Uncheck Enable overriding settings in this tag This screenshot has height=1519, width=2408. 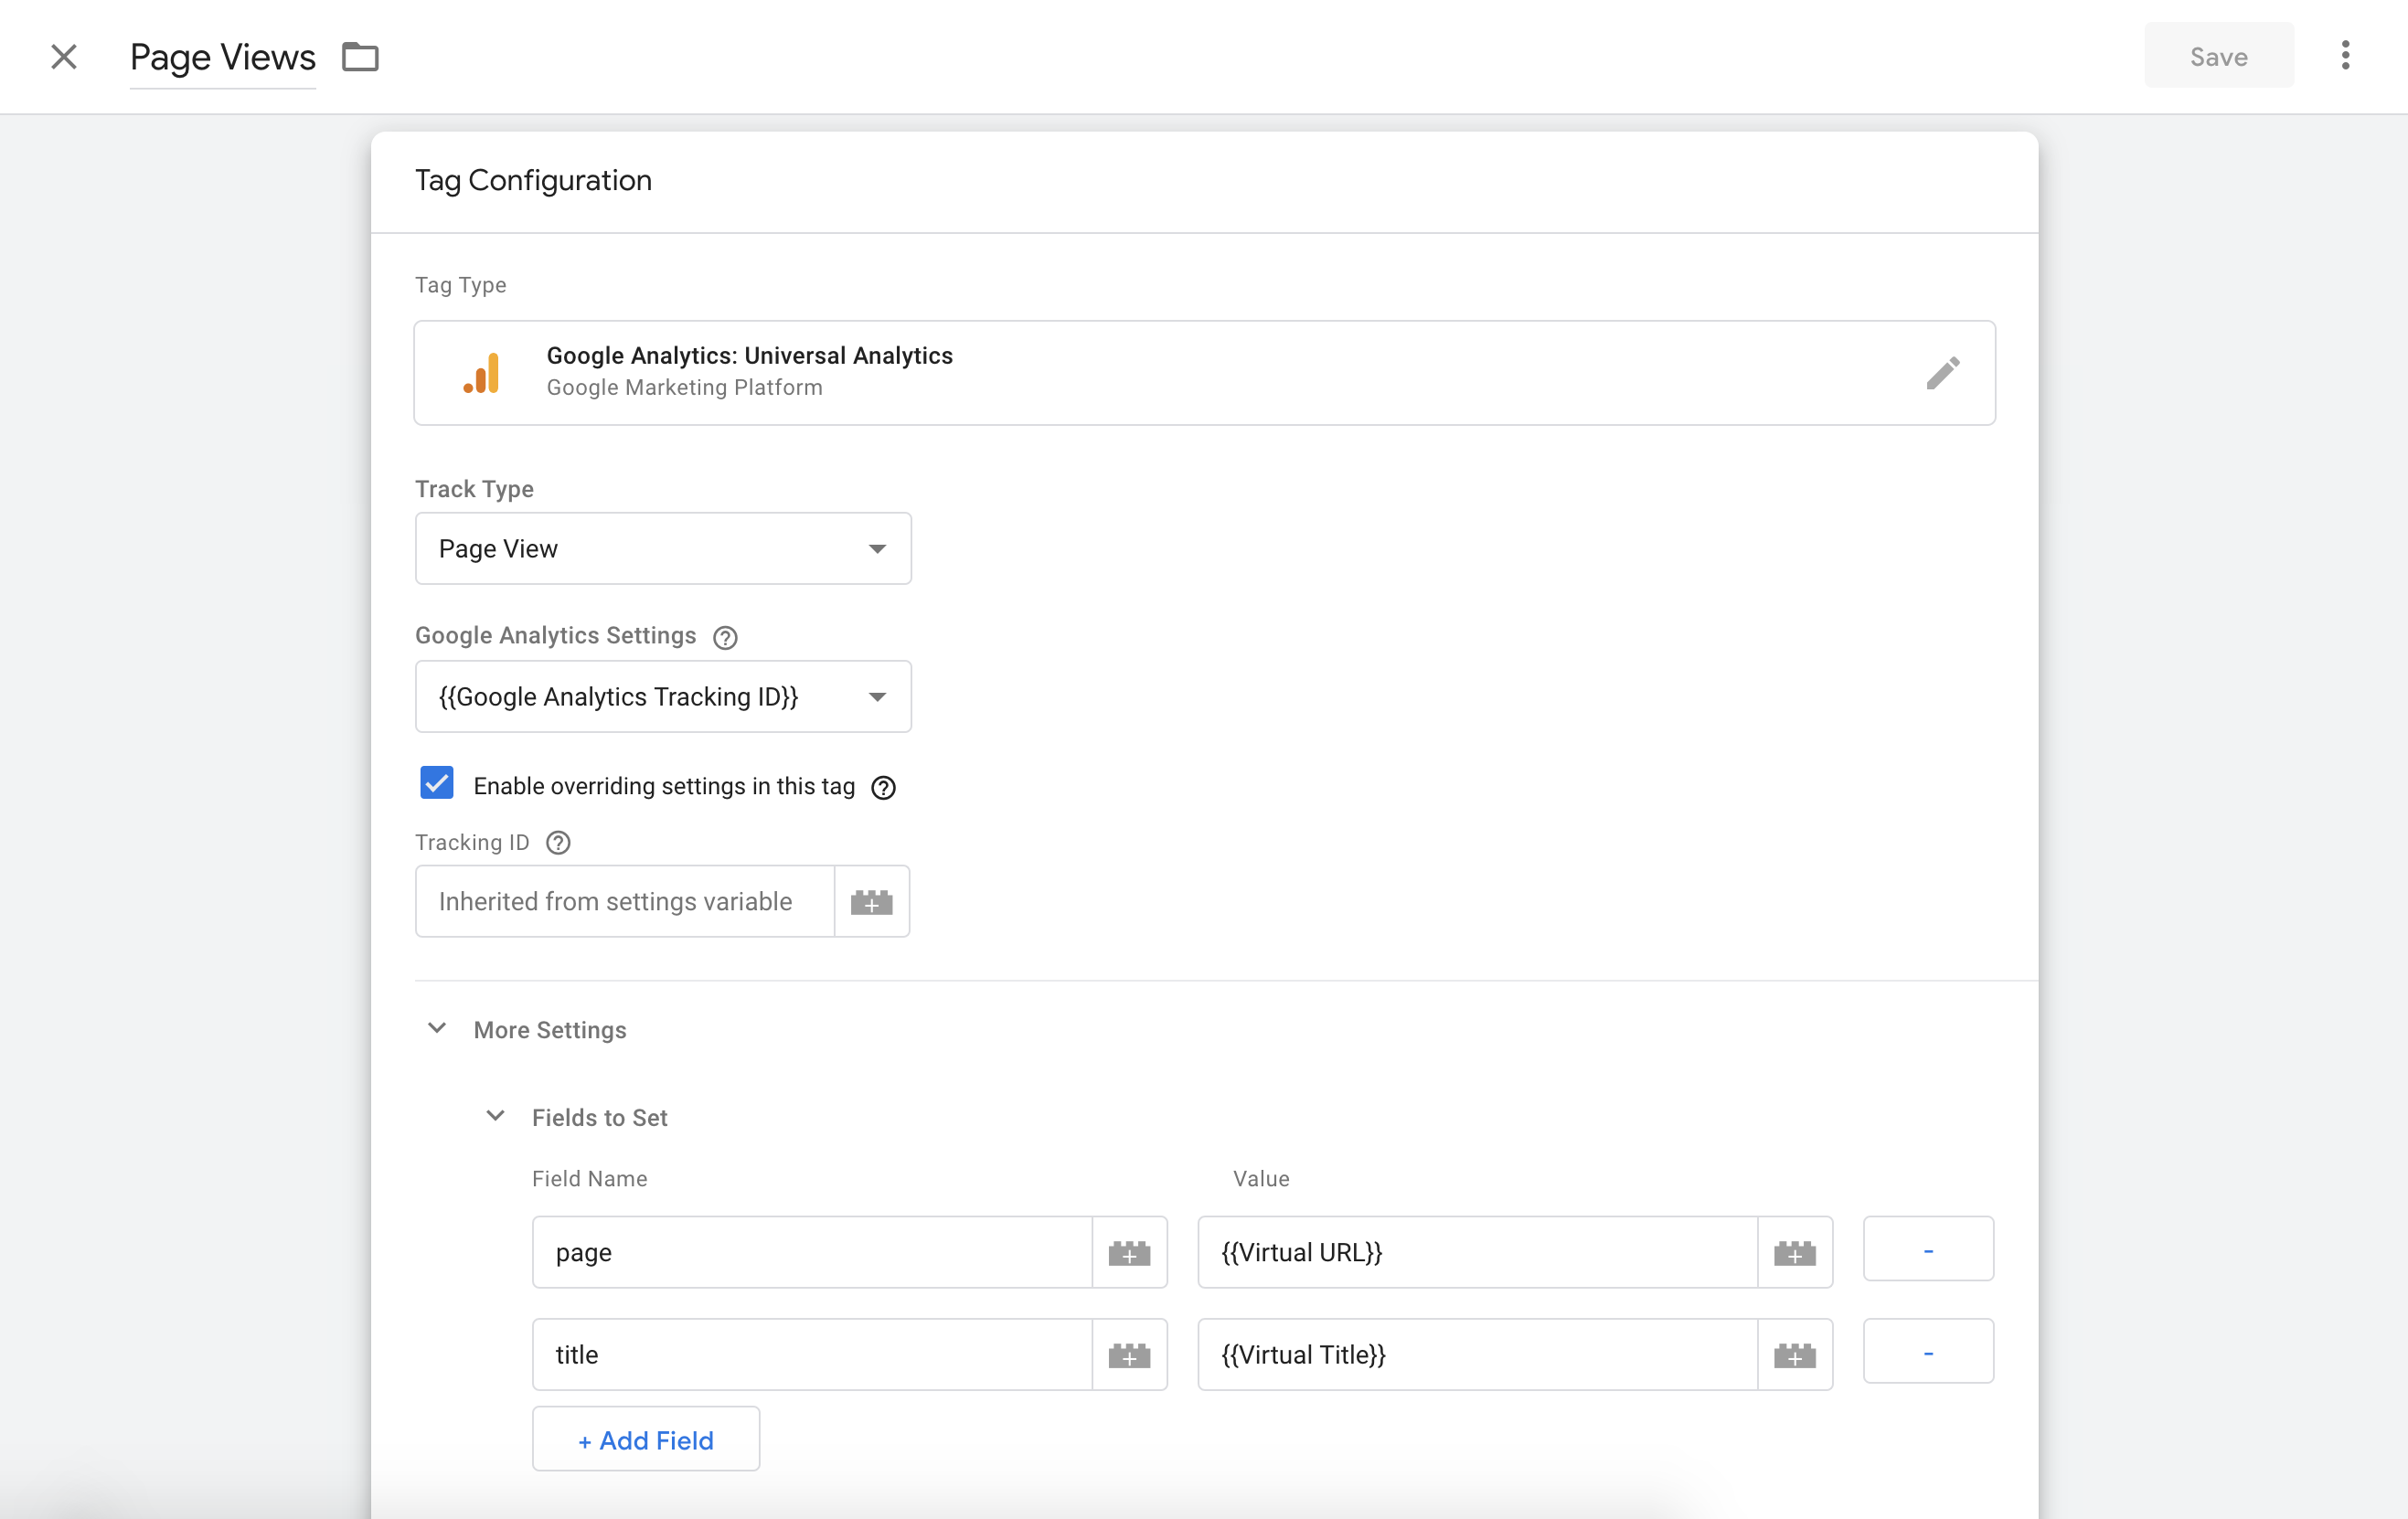(x=436, y=783)
